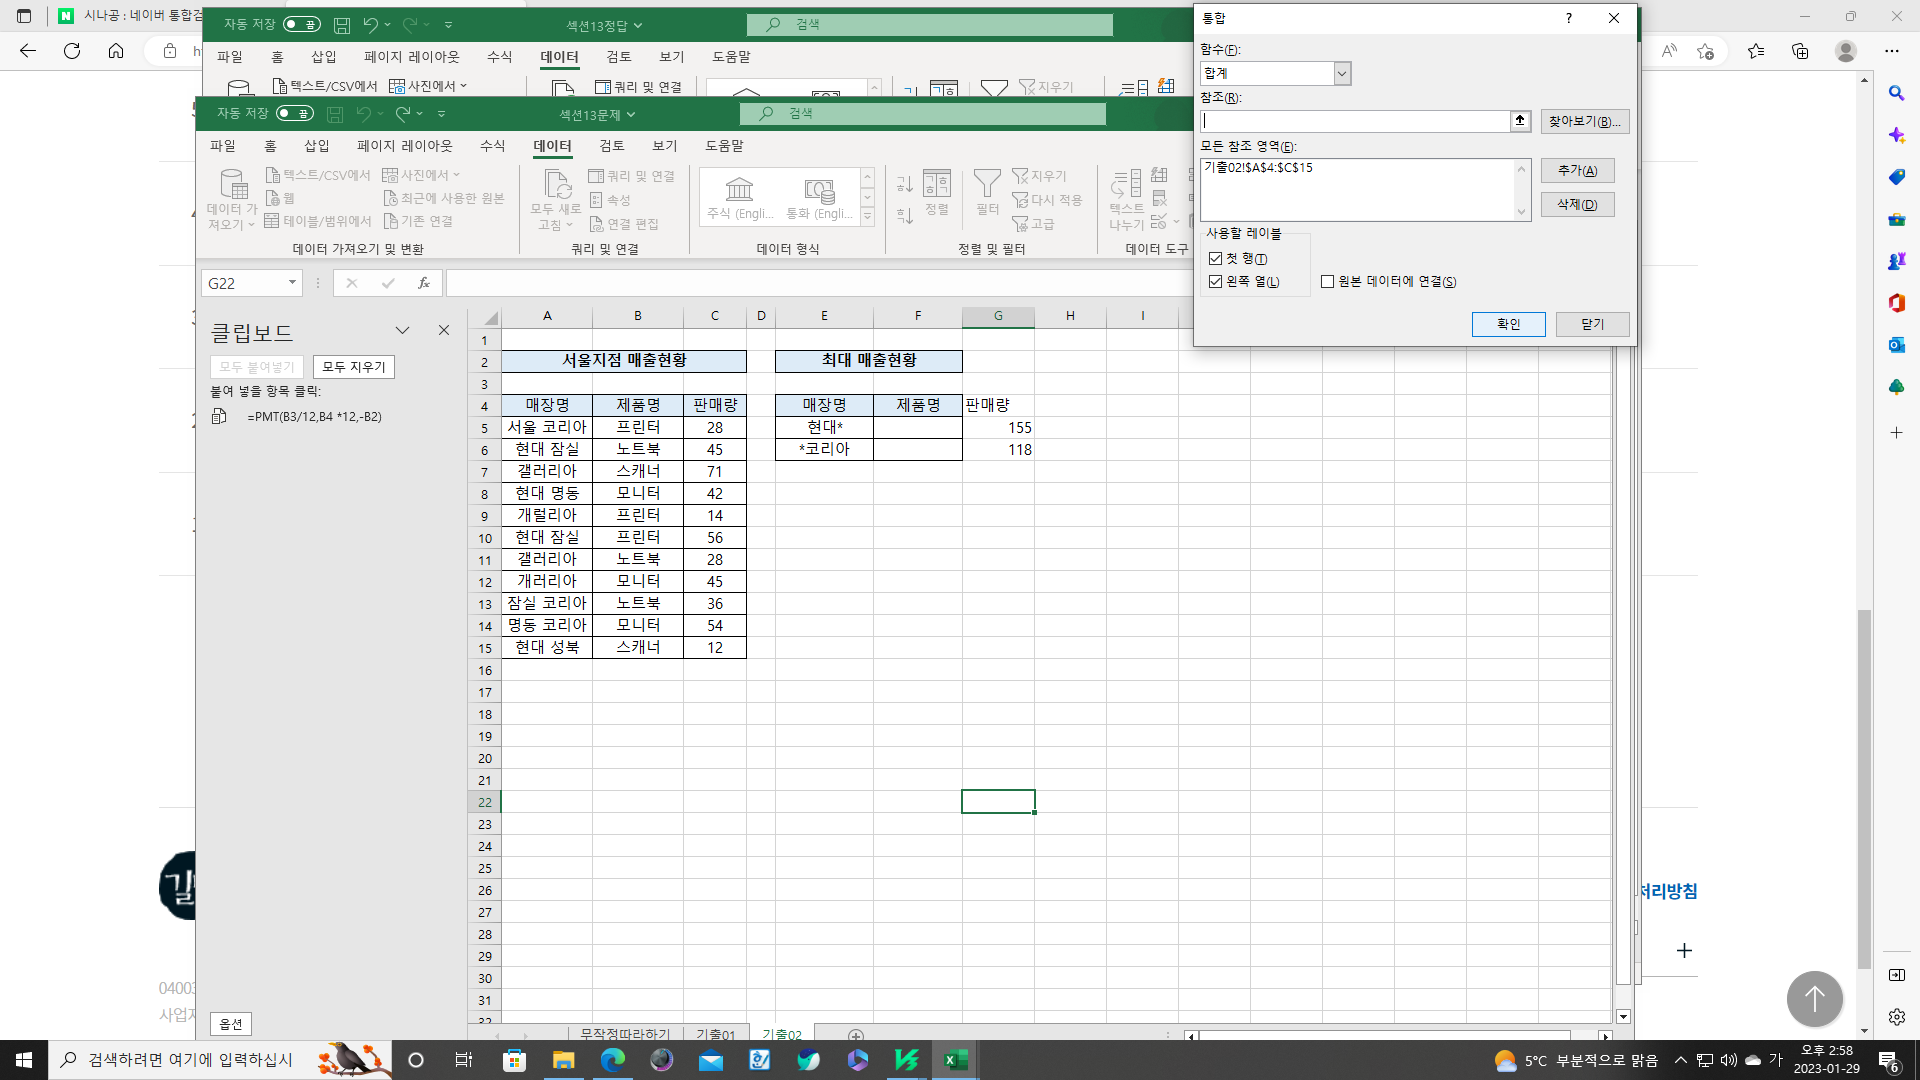This screenshot has width=1920, height=1080.
Task: Click the Stocks (주식) data type icon
Action: coord(739,189)
